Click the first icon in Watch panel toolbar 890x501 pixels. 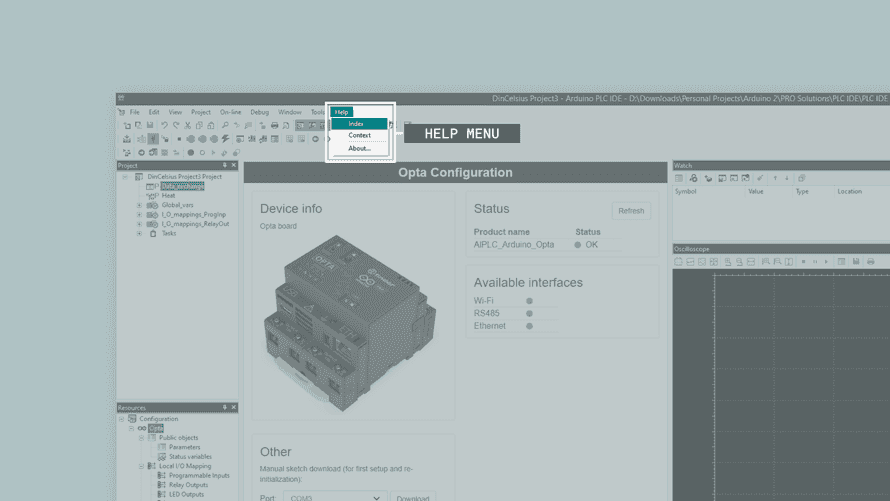click(x=679, y=178)
